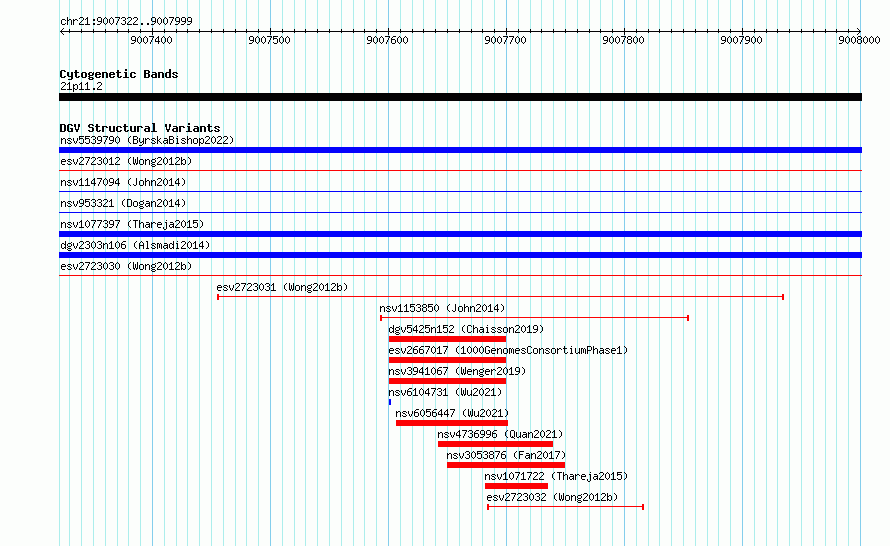The image size is (890, 546).
Task: Click ruler position 9007500
Action: coord(269,40)
